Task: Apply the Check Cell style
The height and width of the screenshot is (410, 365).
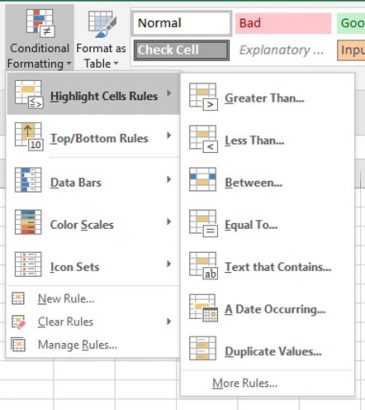Action: coord(182,50)
